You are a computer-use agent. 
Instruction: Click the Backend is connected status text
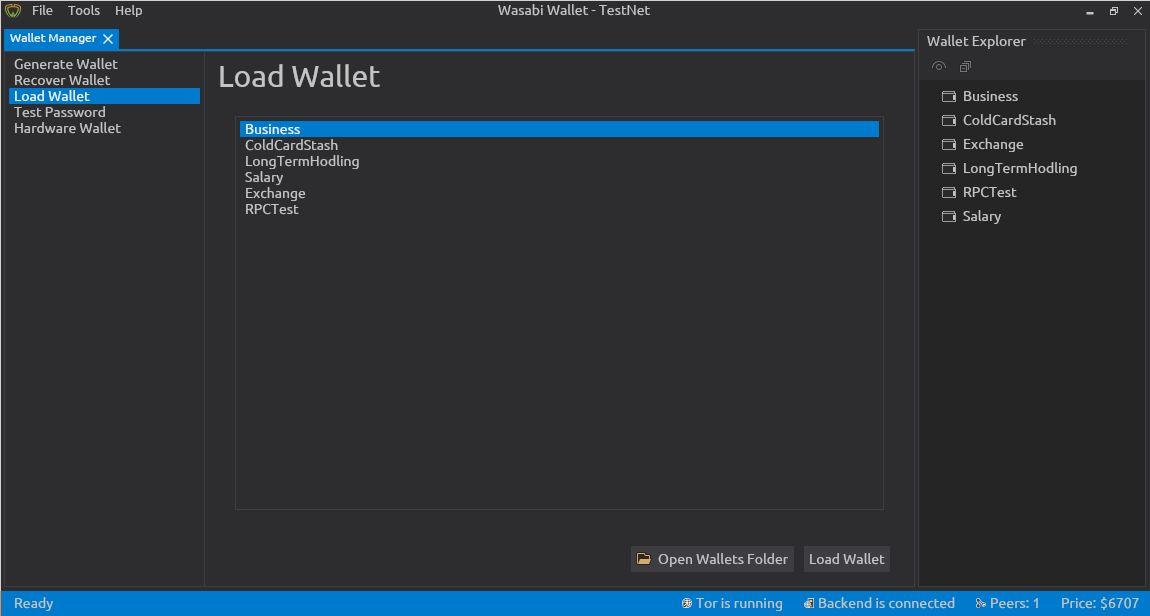(886, 604)
